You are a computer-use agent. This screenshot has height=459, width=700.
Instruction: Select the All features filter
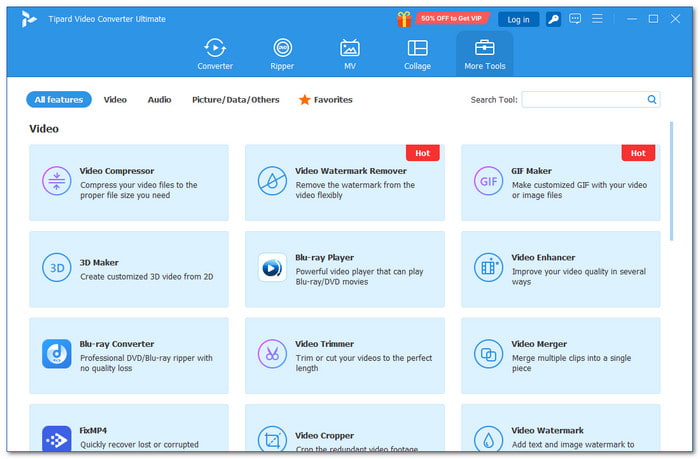coord(59,100)
